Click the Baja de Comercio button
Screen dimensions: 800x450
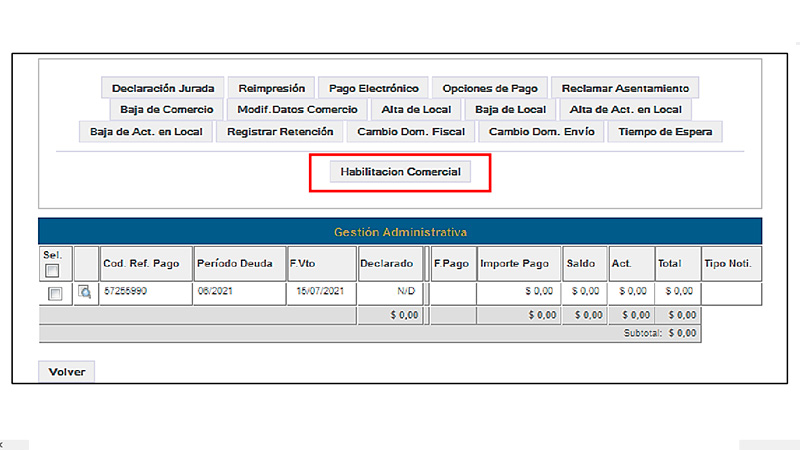(x=166, y=109)
